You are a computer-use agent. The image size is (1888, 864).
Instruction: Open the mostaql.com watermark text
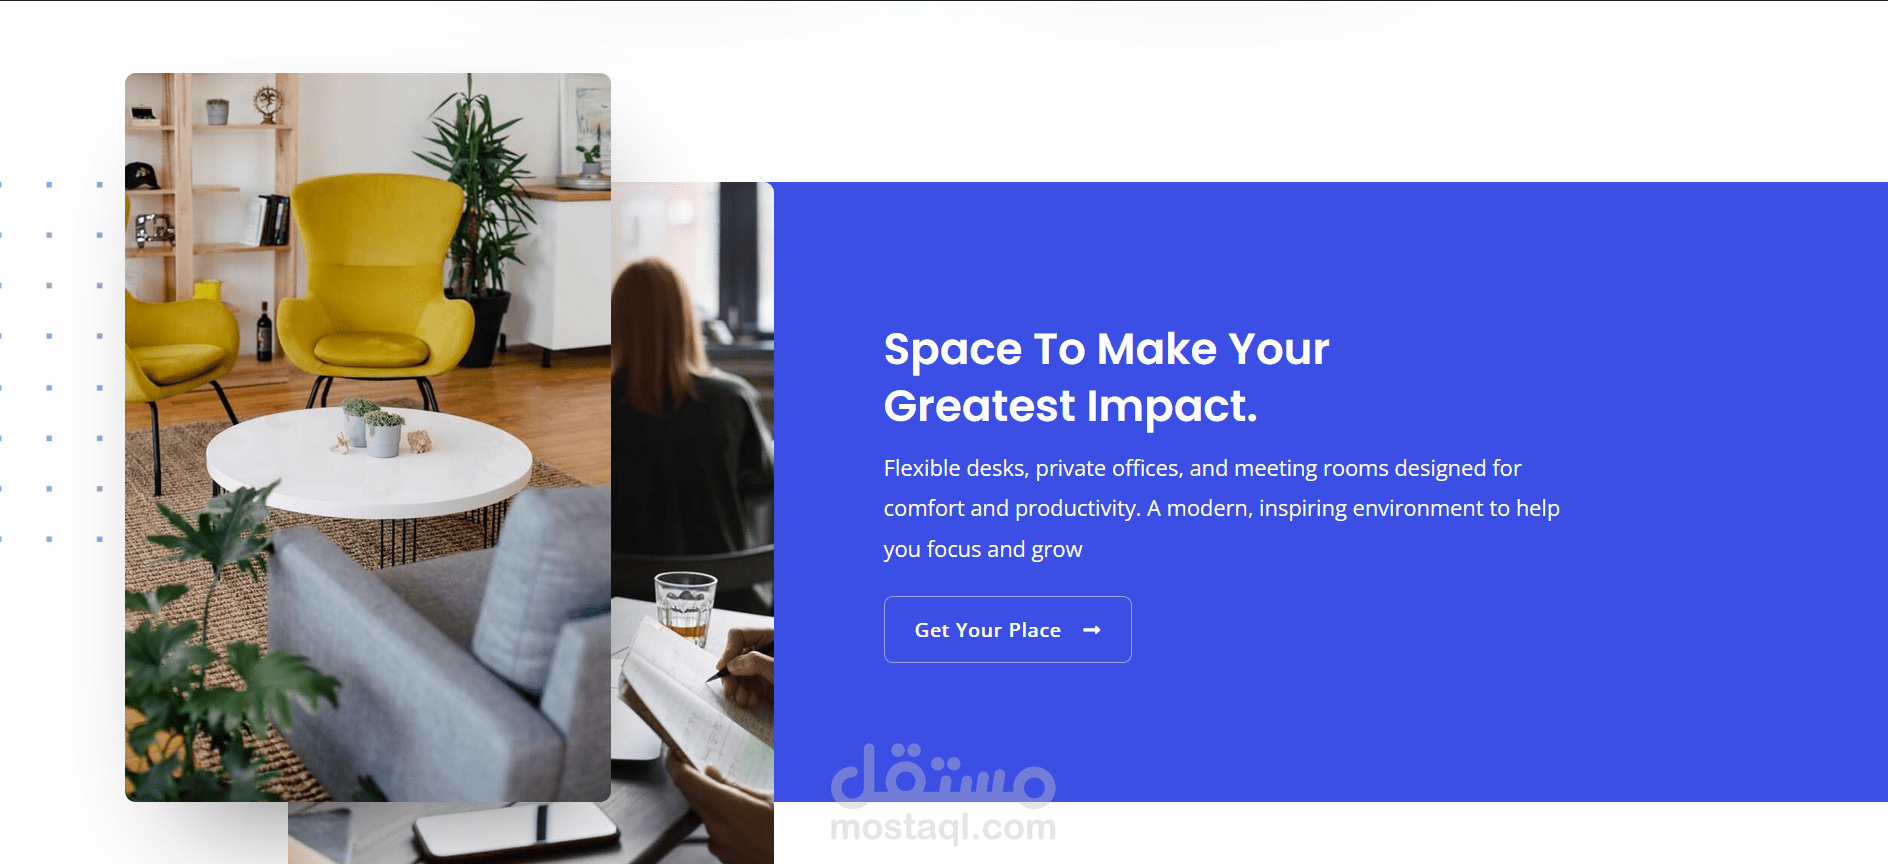[943, 827]
